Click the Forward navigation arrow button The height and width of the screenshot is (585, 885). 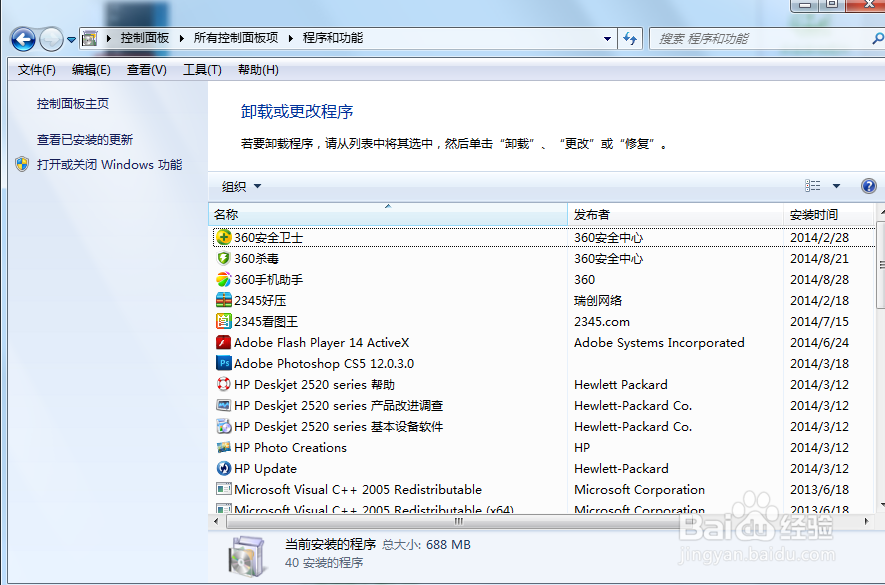pos(51,39)
